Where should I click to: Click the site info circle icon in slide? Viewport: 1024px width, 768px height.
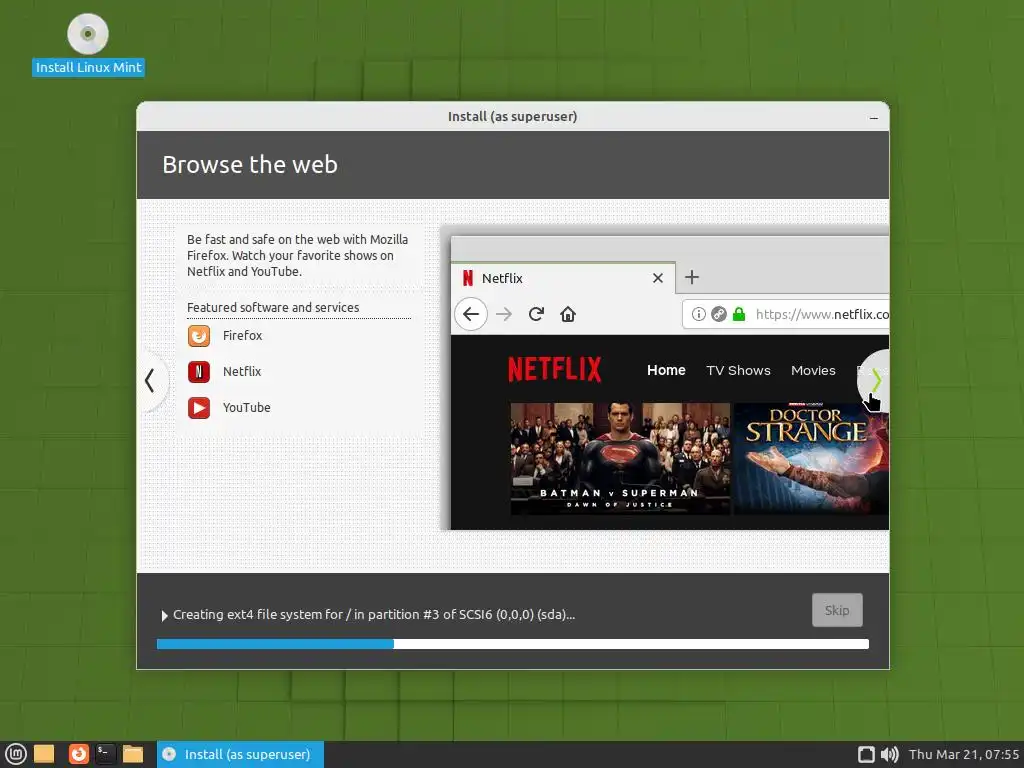(699, 314)
